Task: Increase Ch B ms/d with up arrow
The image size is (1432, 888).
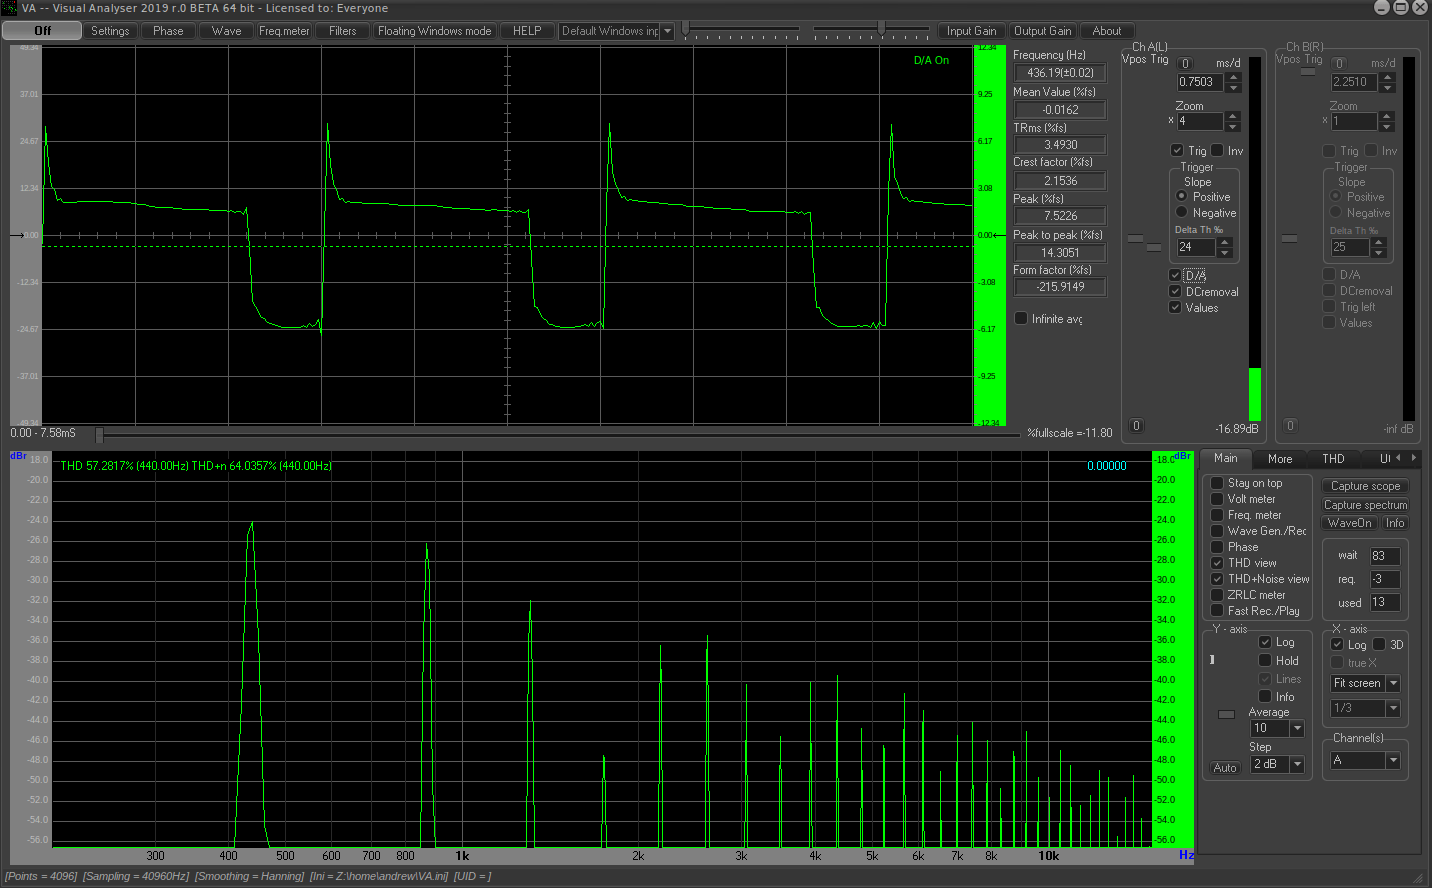Action: (1387, 77)
